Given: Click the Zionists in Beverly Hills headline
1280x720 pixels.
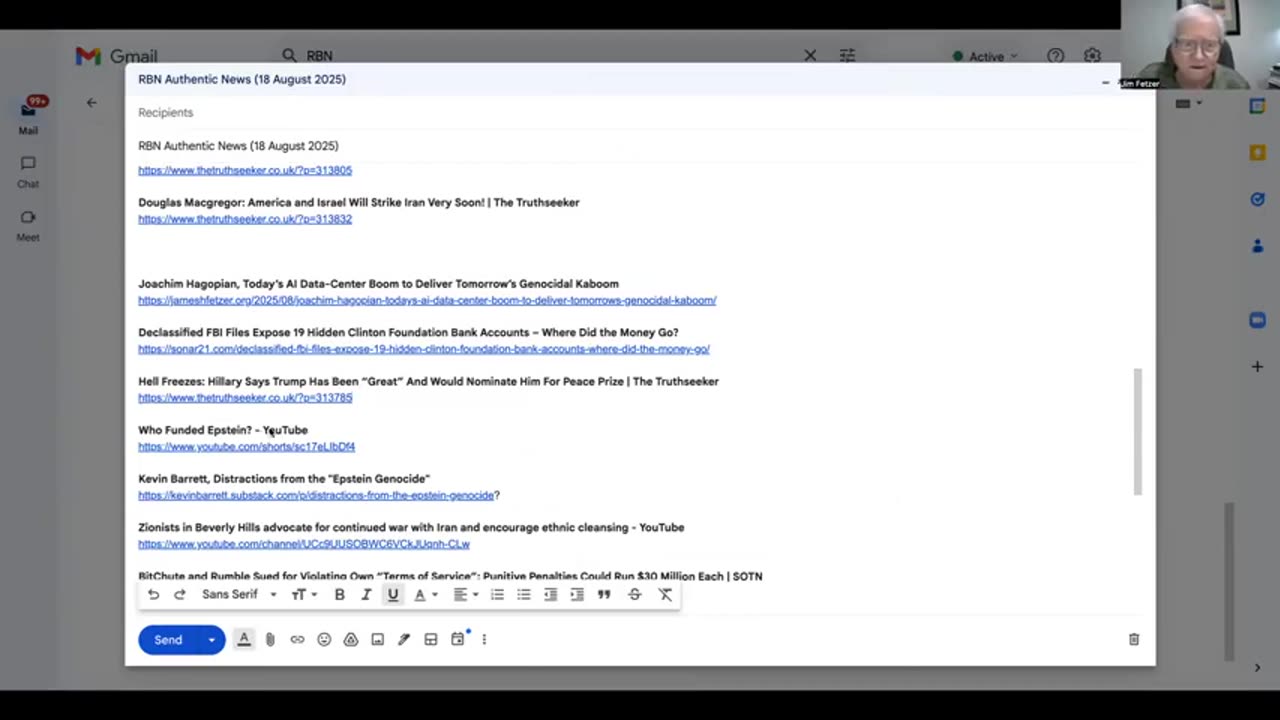Looking at the screenshot, I should click(x=411, y=527).
